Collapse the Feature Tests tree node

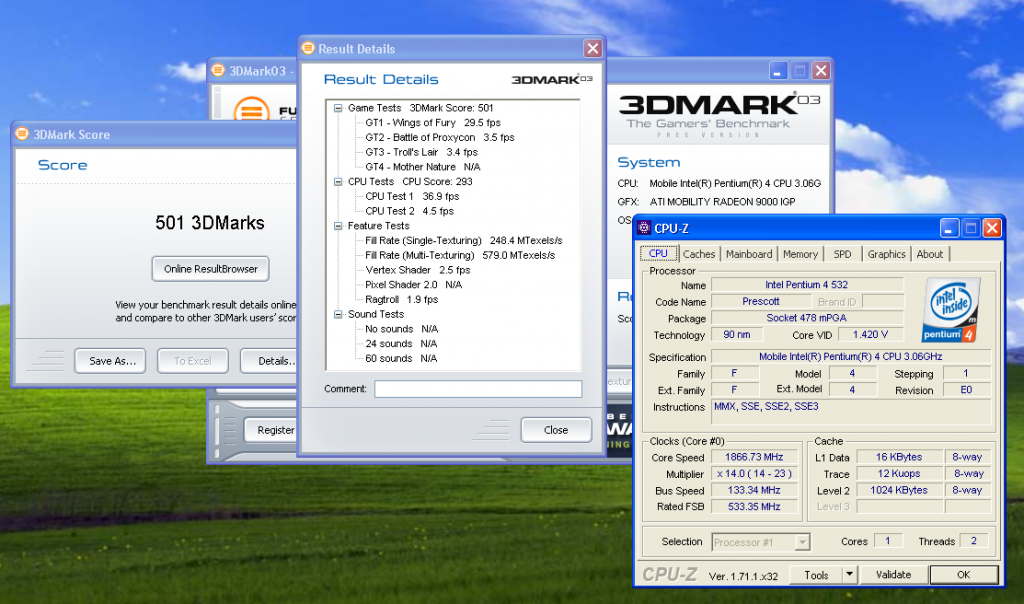tap(338, 226)
